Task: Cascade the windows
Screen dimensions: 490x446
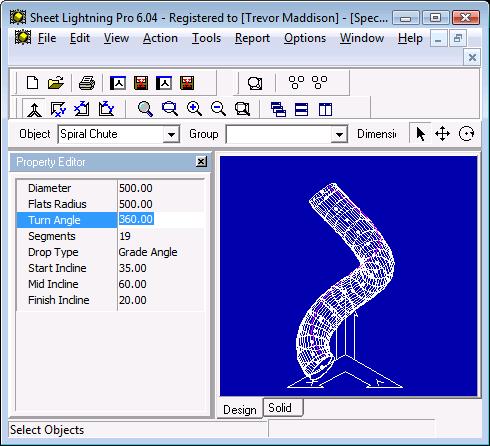Action: tap(278, 109)
